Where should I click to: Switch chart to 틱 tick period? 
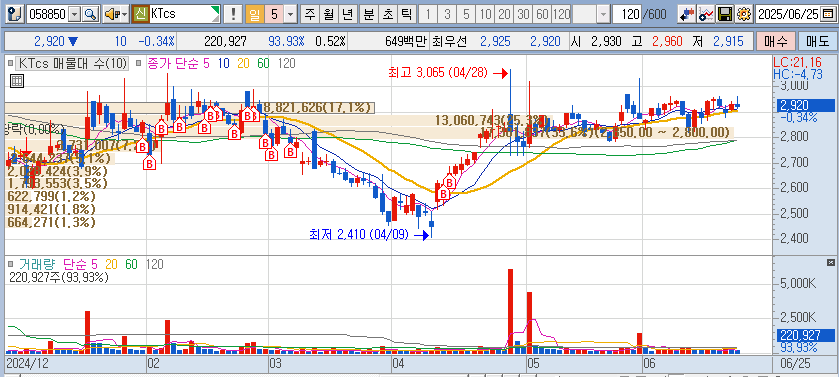click(406, 14)
